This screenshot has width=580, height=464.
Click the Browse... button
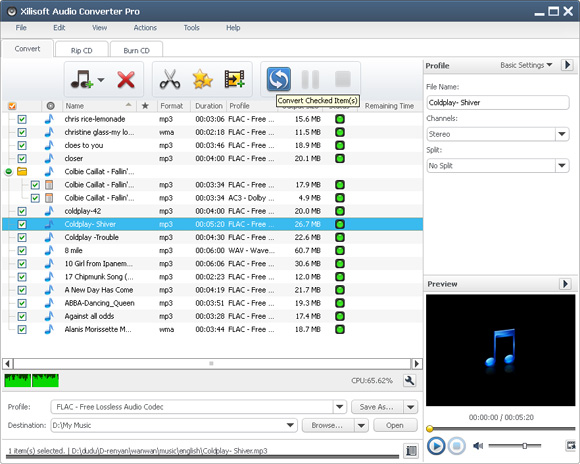(327, 426)
